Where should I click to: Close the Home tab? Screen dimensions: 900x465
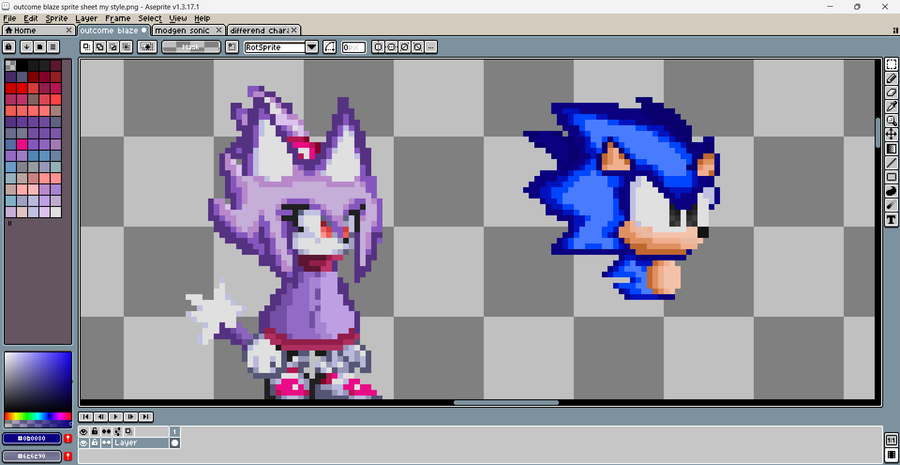pos(68,30)
